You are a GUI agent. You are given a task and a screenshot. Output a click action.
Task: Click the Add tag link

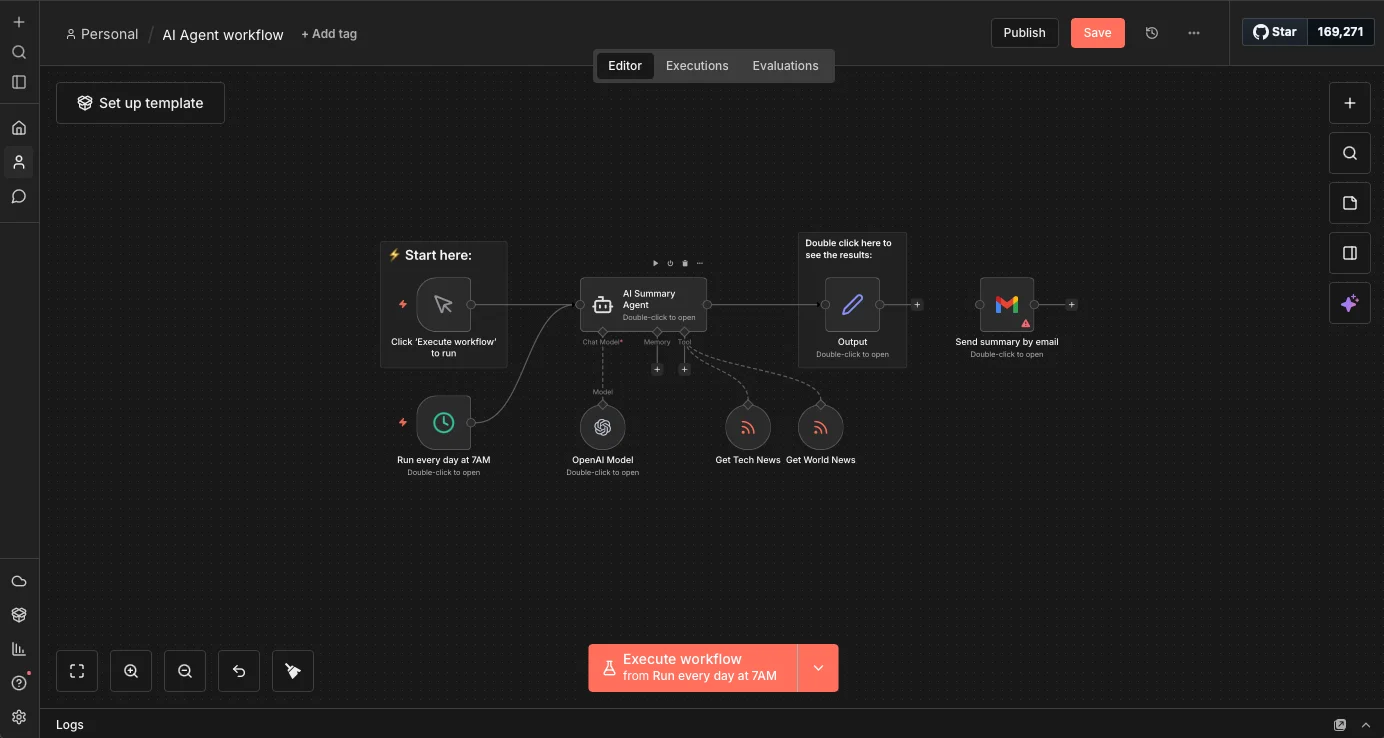tap(329, 34)
